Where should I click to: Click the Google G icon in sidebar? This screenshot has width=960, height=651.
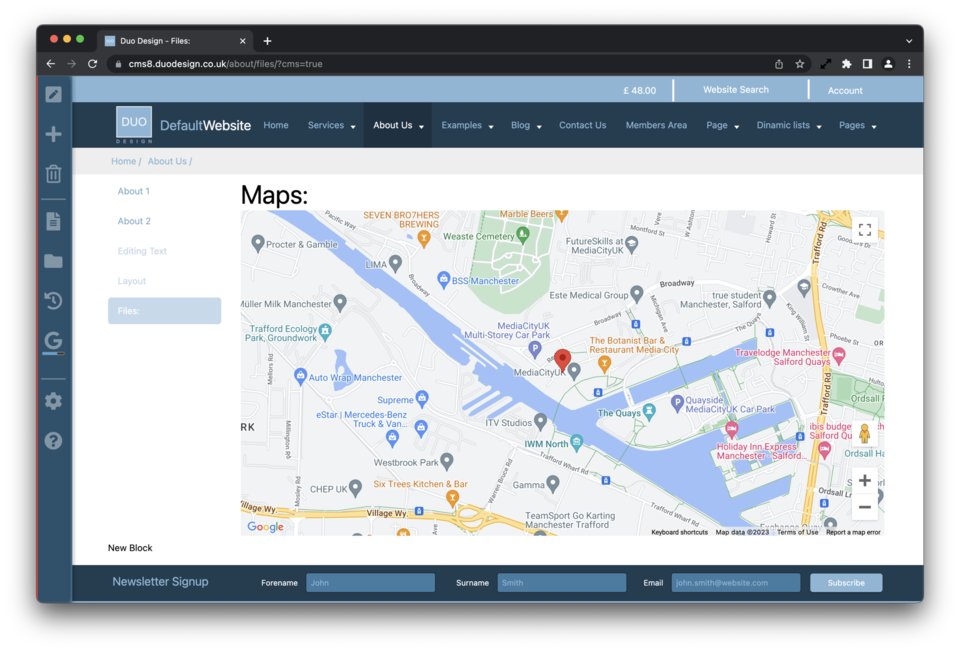(x=53, y=341)
